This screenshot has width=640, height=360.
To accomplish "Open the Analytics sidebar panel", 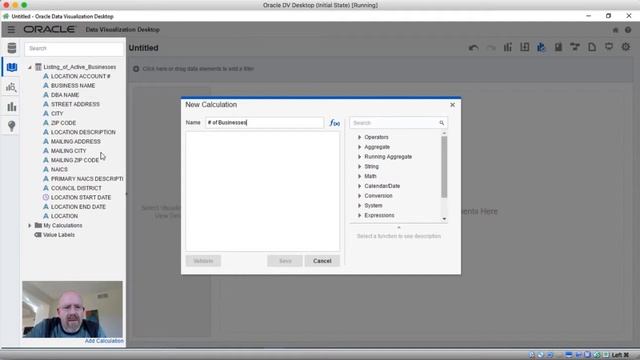I will coord(11,87).
